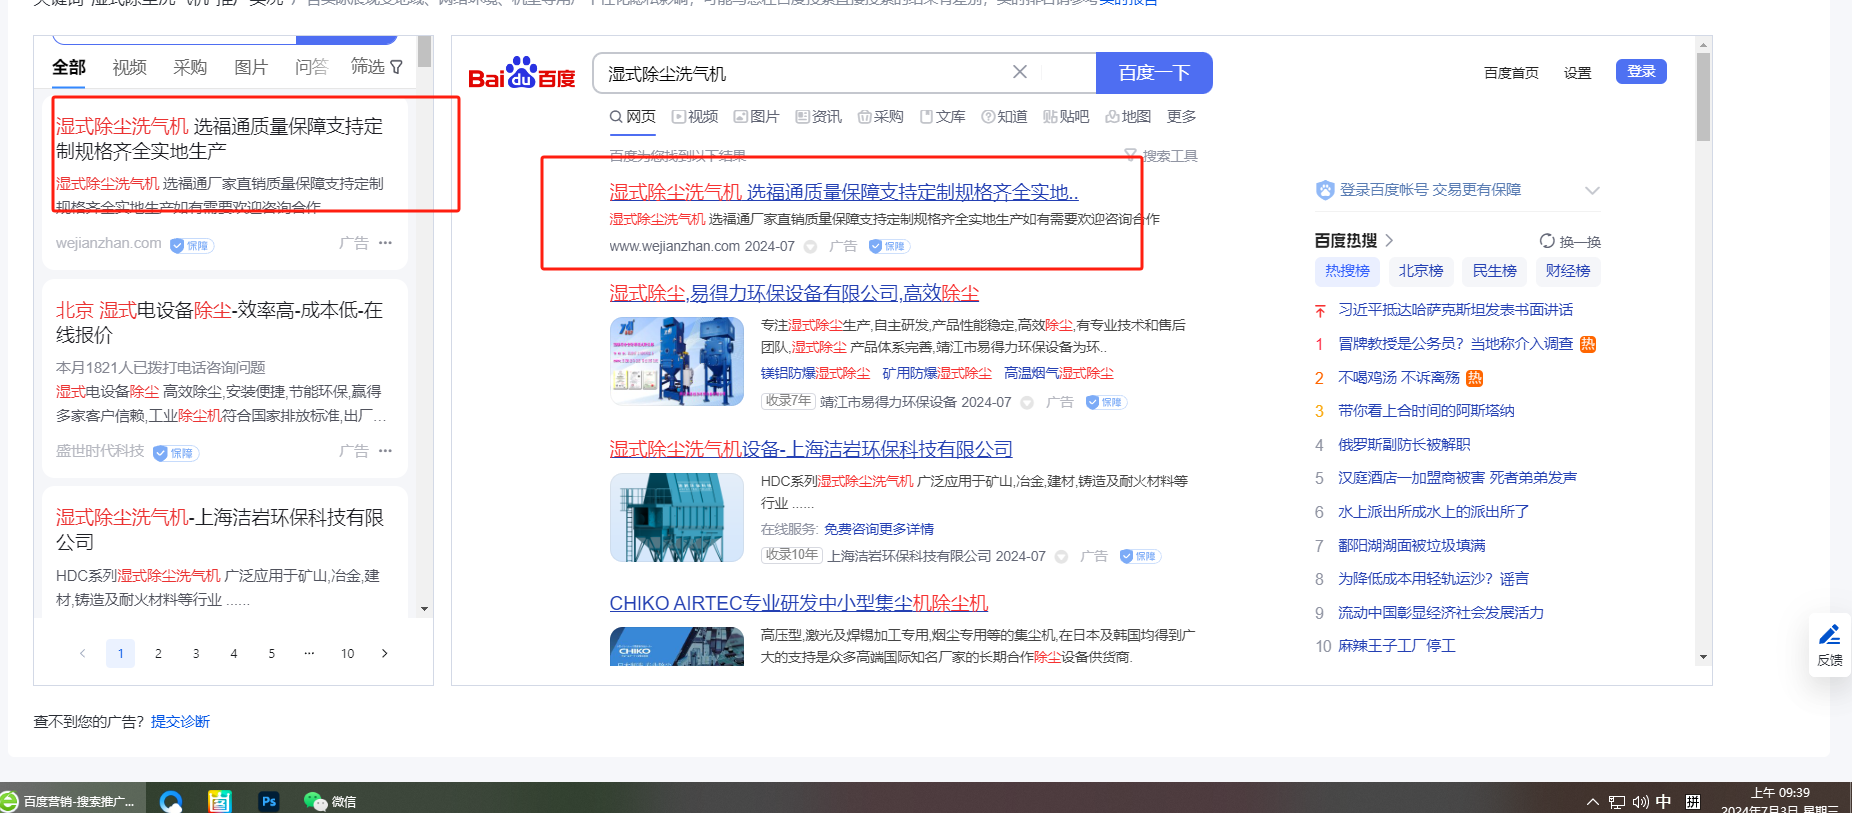Screen dimensions: 1852x813
Task: Open more options on wejianzhan.com mobile ad
Action: (386, 243)
